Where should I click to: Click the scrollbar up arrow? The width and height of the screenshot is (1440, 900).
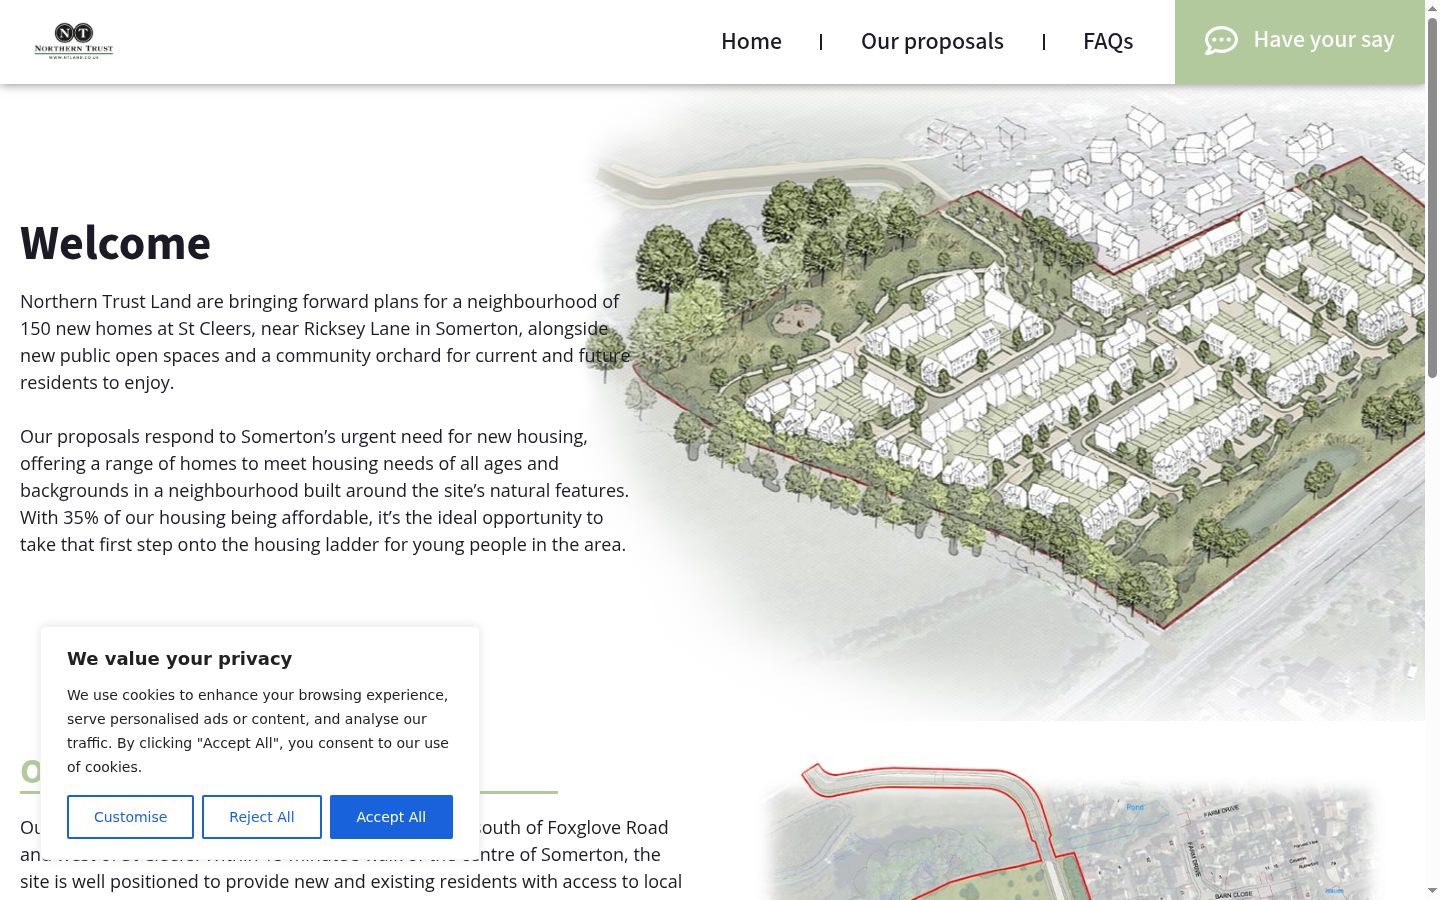click(1432, 8)
